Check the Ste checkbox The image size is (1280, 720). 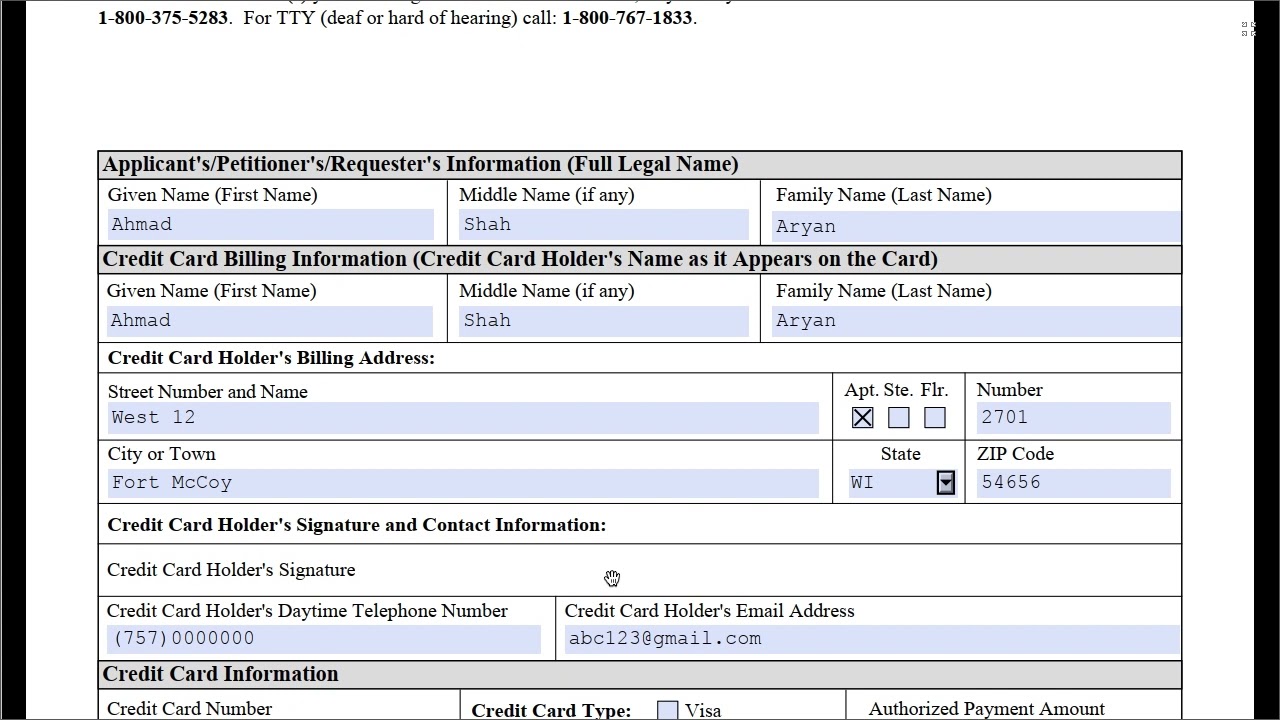(898, 417)
